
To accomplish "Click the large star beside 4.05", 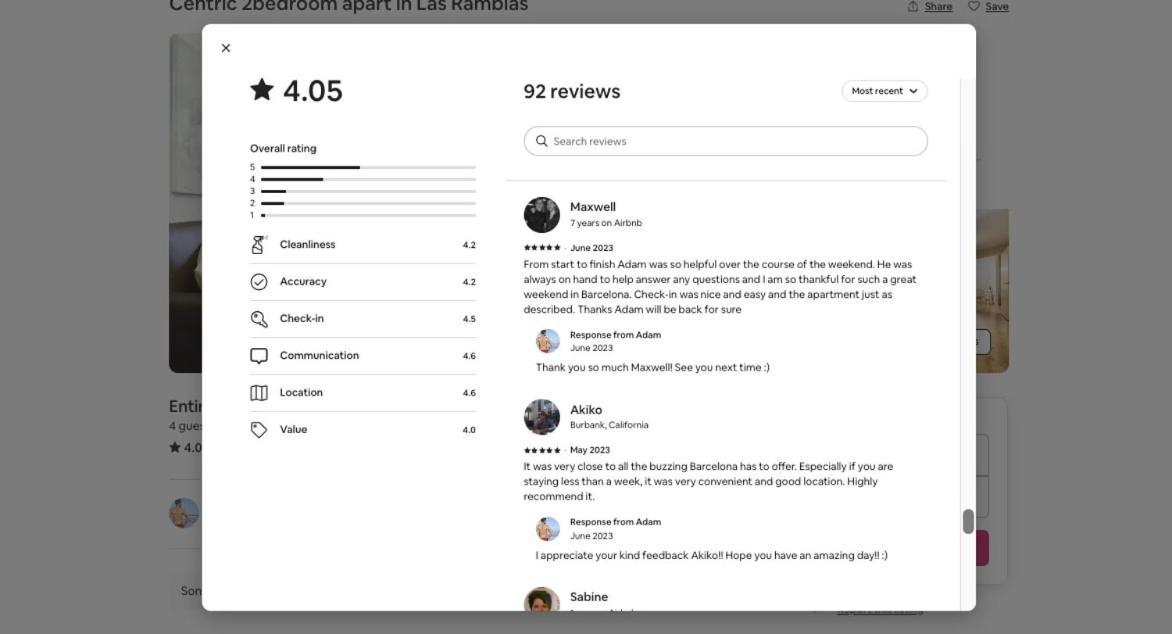I will tap(262, 90).
